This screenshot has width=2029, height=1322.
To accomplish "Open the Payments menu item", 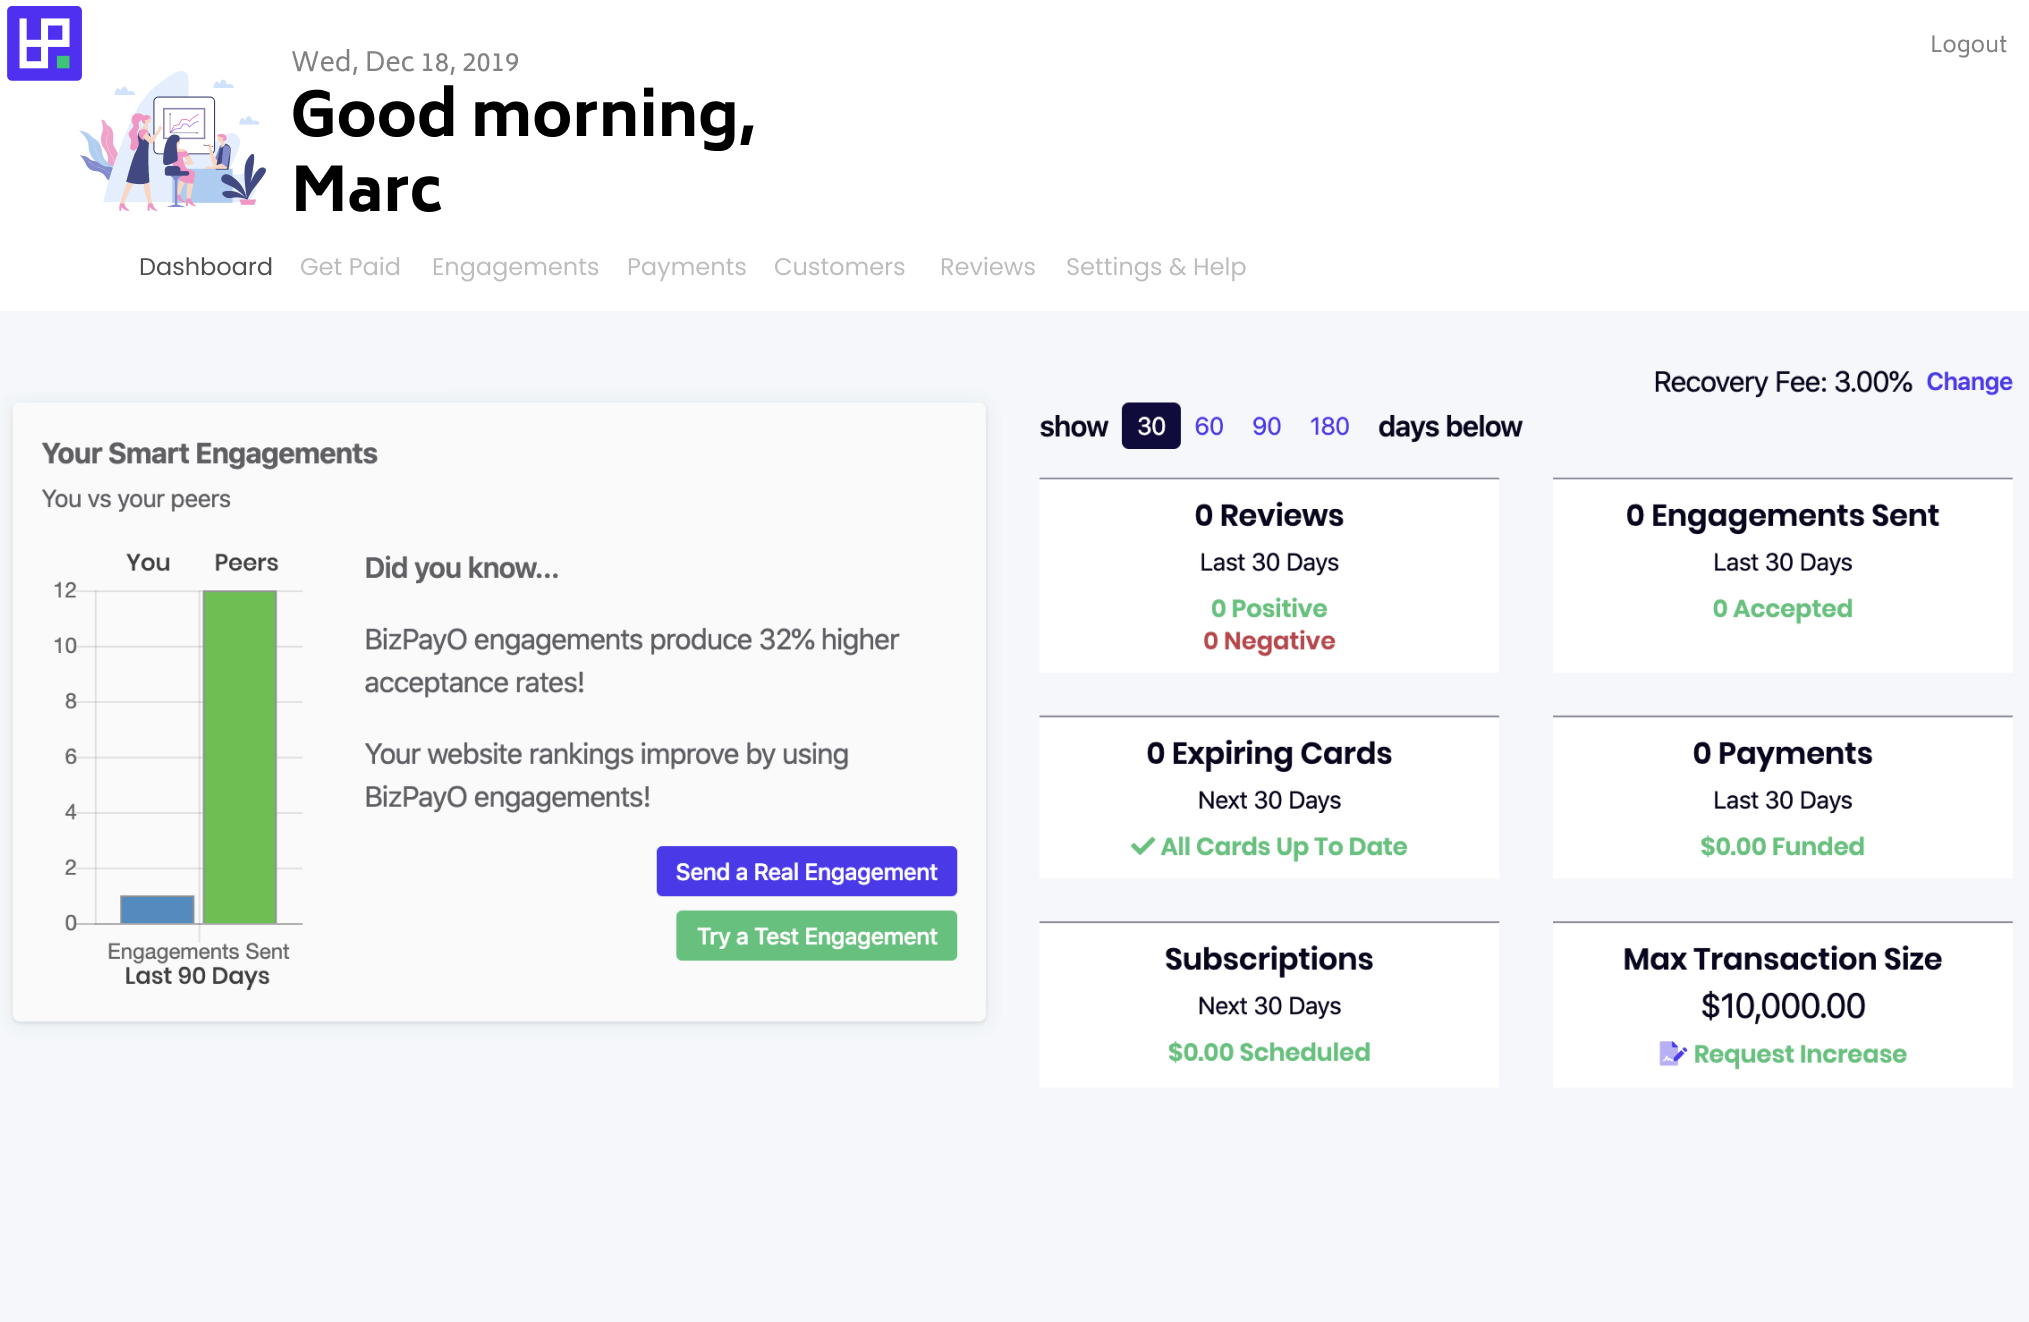I will [x=686, y=267].
